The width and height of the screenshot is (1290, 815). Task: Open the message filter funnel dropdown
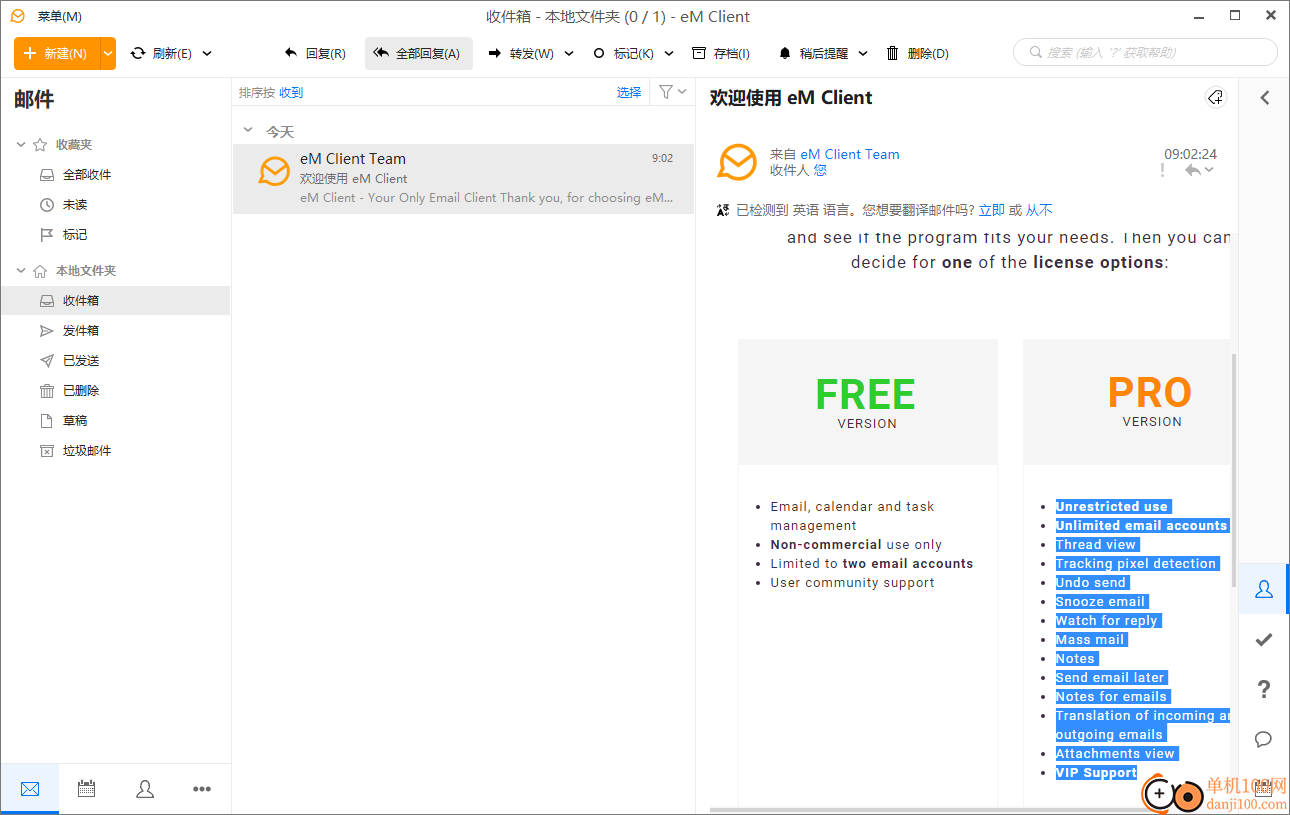point(673,92)
